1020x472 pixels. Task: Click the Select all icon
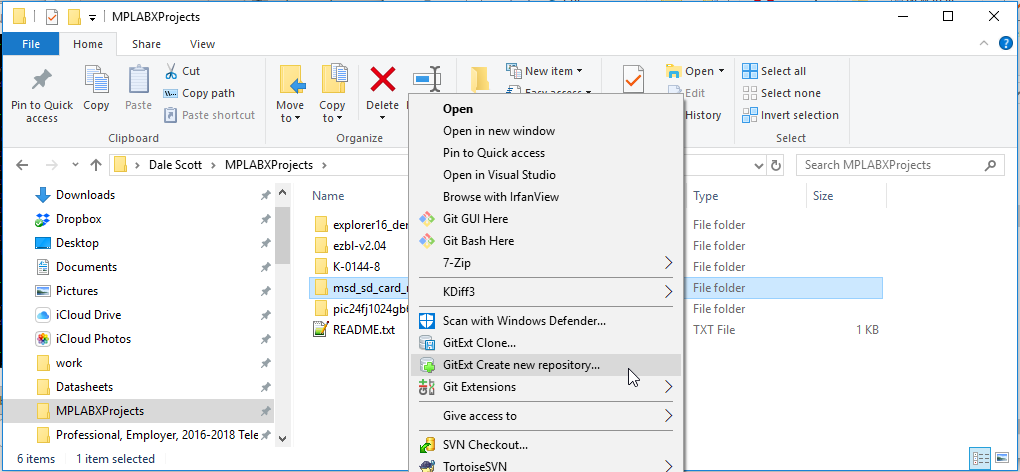[x=750, y=71]
